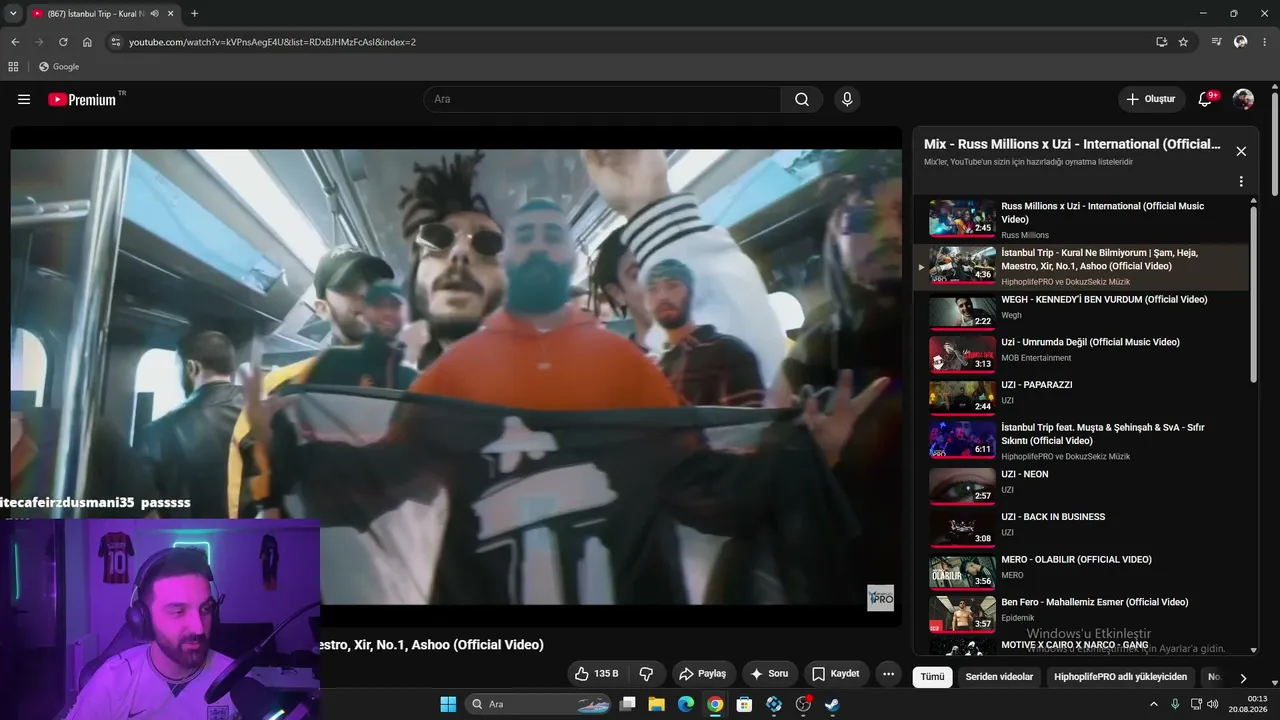Open the browser home page

point(87,42)
